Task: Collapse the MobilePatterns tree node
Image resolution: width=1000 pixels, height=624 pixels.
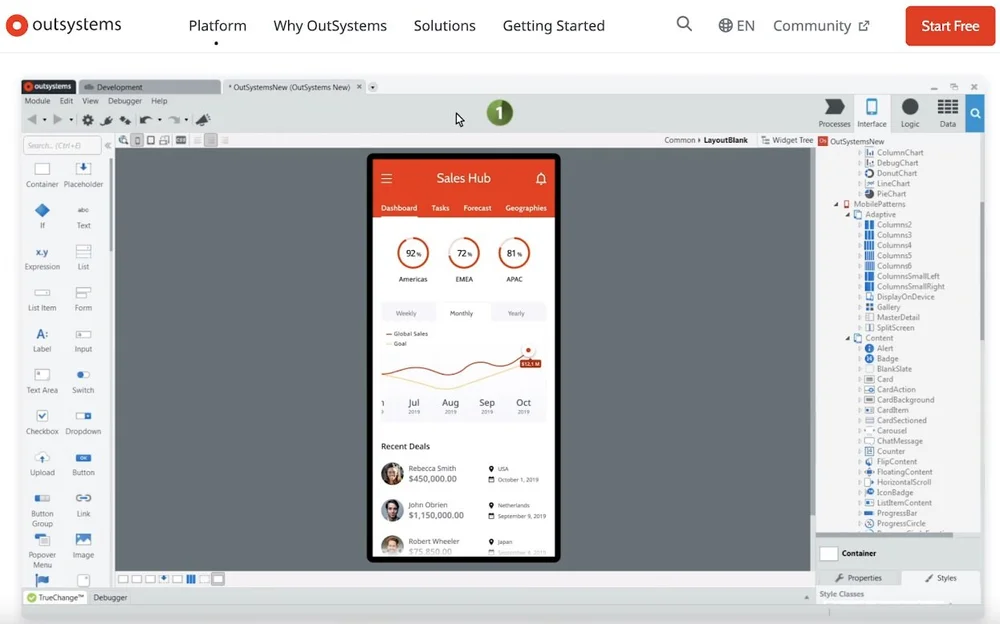Action: pyautogui.click(x=836, y=204)
